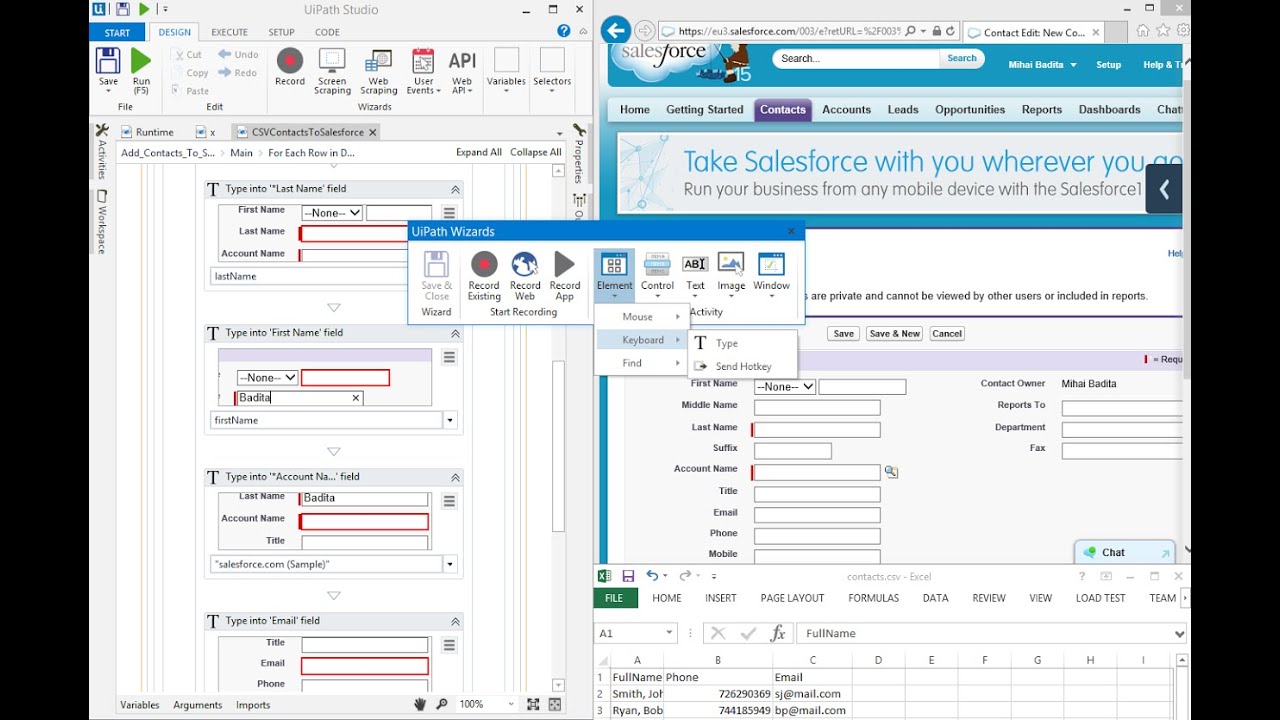Click the browser back arrow button
The image size is (1280, 720).
tap(616, 30)
